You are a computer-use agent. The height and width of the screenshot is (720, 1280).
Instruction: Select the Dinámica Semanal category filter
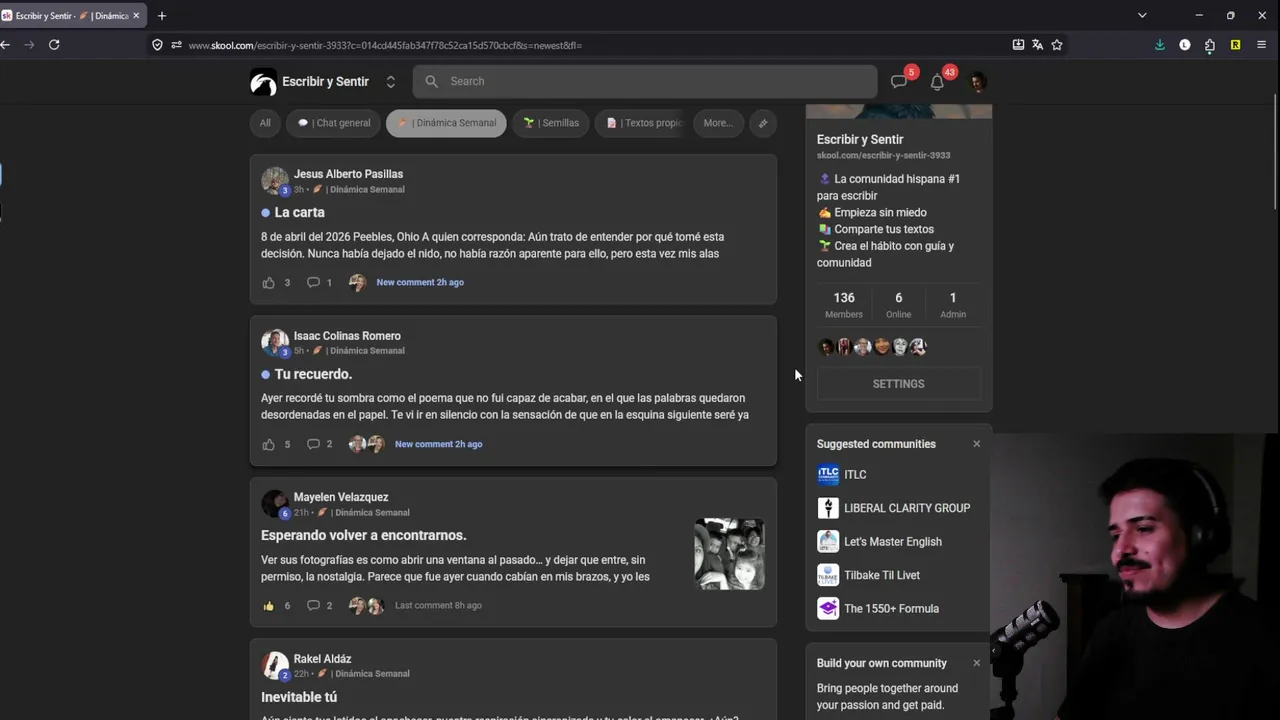[446, 123]
